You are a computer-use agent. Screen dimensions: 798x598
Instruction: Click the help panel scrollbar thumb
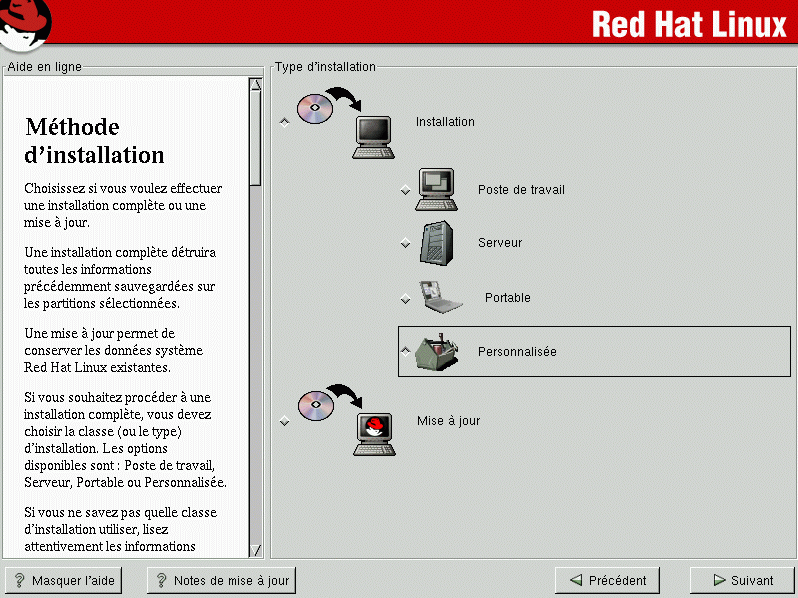coord(255,137)
